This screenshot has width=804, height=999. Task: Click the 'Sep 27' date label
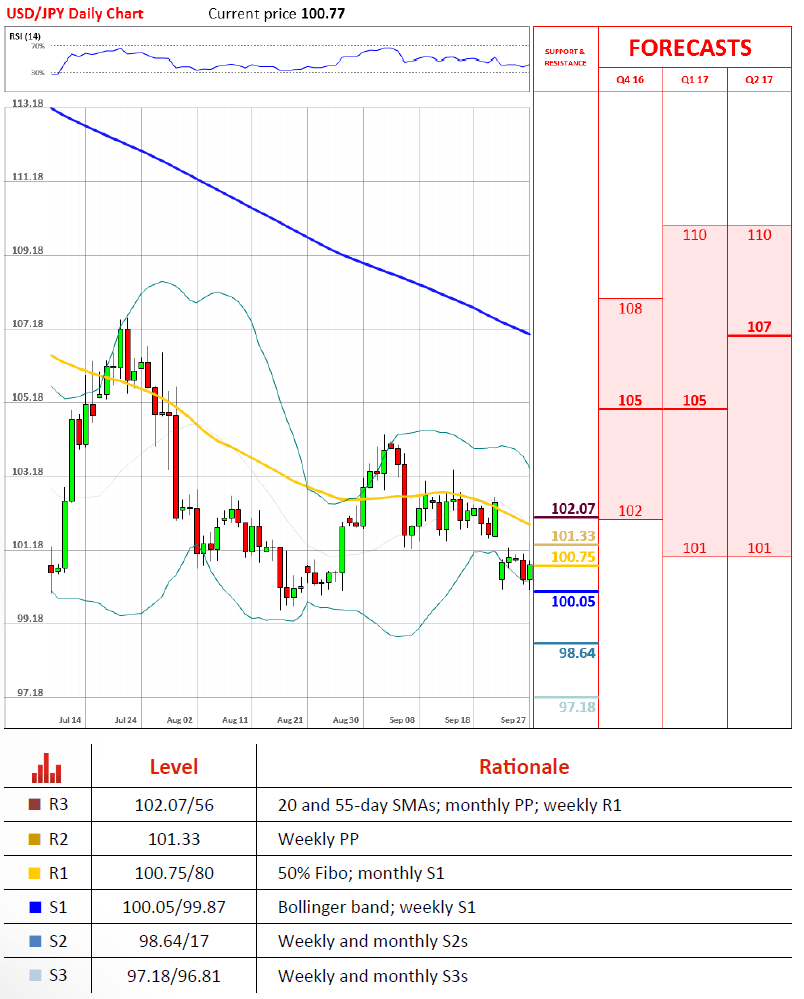[x=513, y=720]
